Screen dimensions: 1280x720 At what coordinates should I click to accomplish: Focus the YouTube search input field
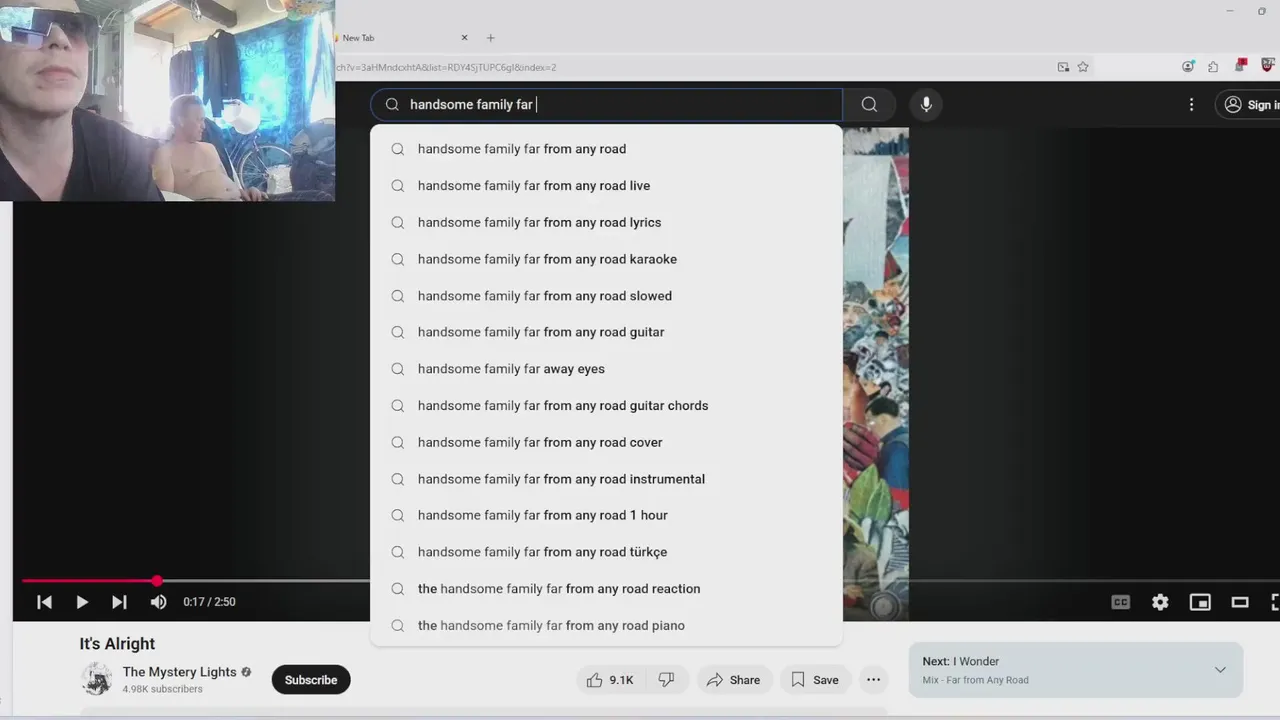[x=606, y=104]
